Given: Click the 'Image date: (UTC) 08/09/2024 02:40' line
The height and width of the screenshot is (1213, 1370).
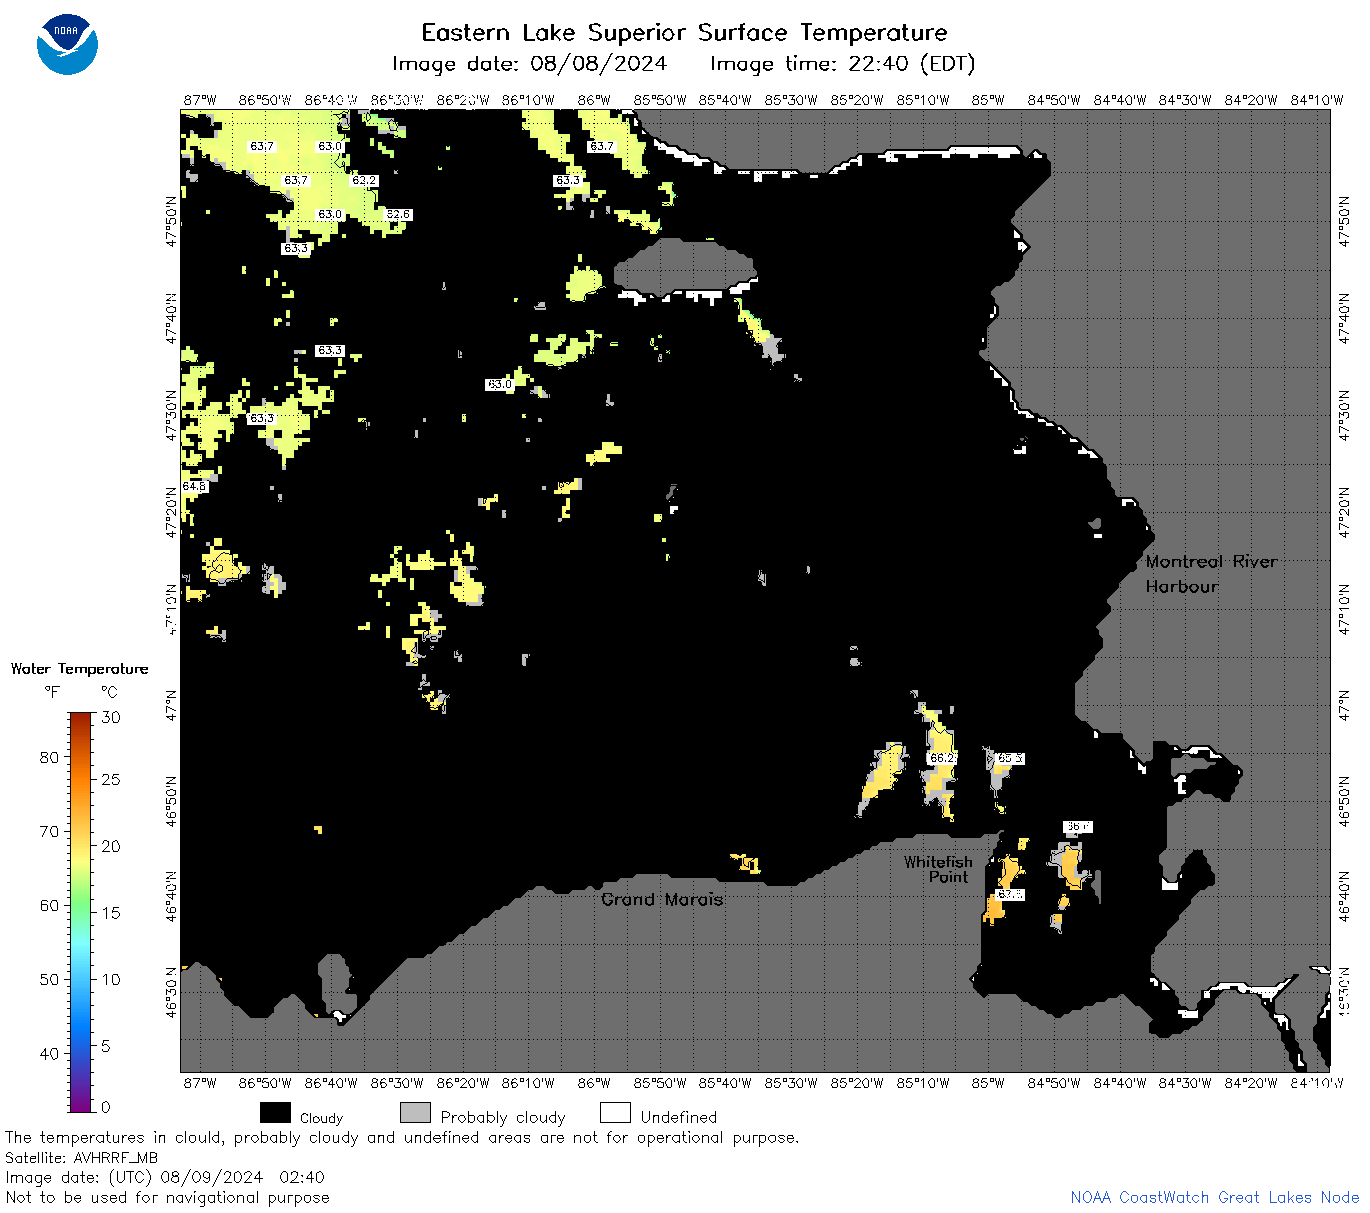Looking at the screenshot, I should 165,1177.
